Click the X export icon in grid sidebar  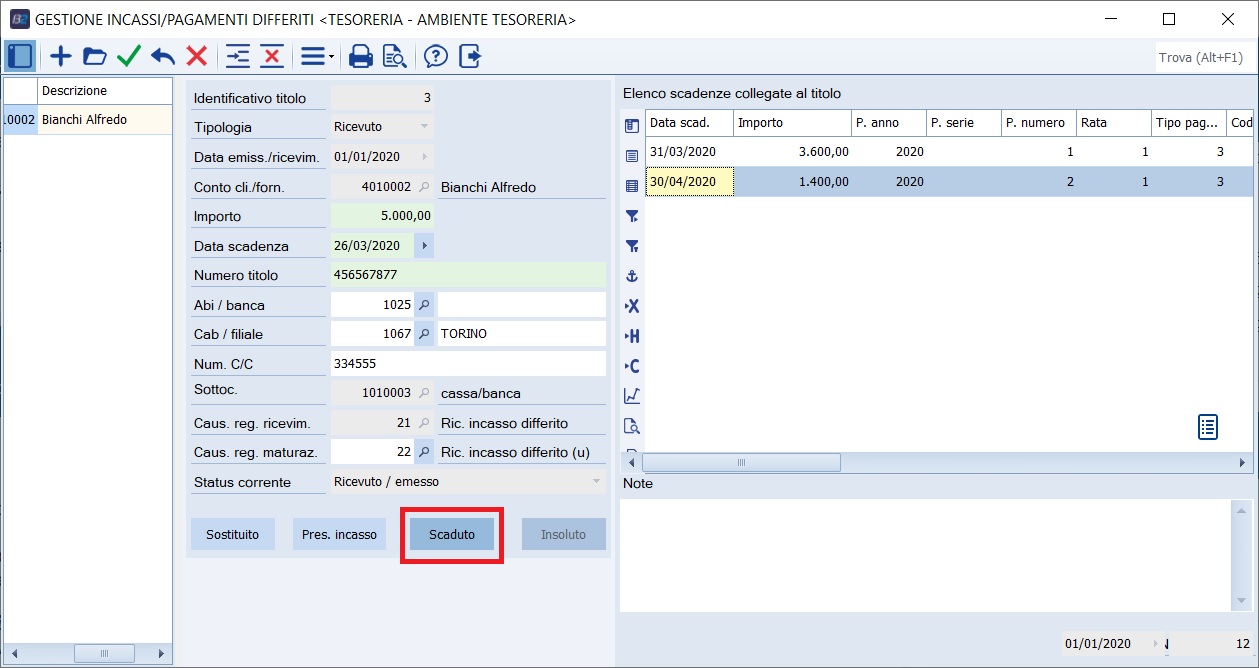632,306
